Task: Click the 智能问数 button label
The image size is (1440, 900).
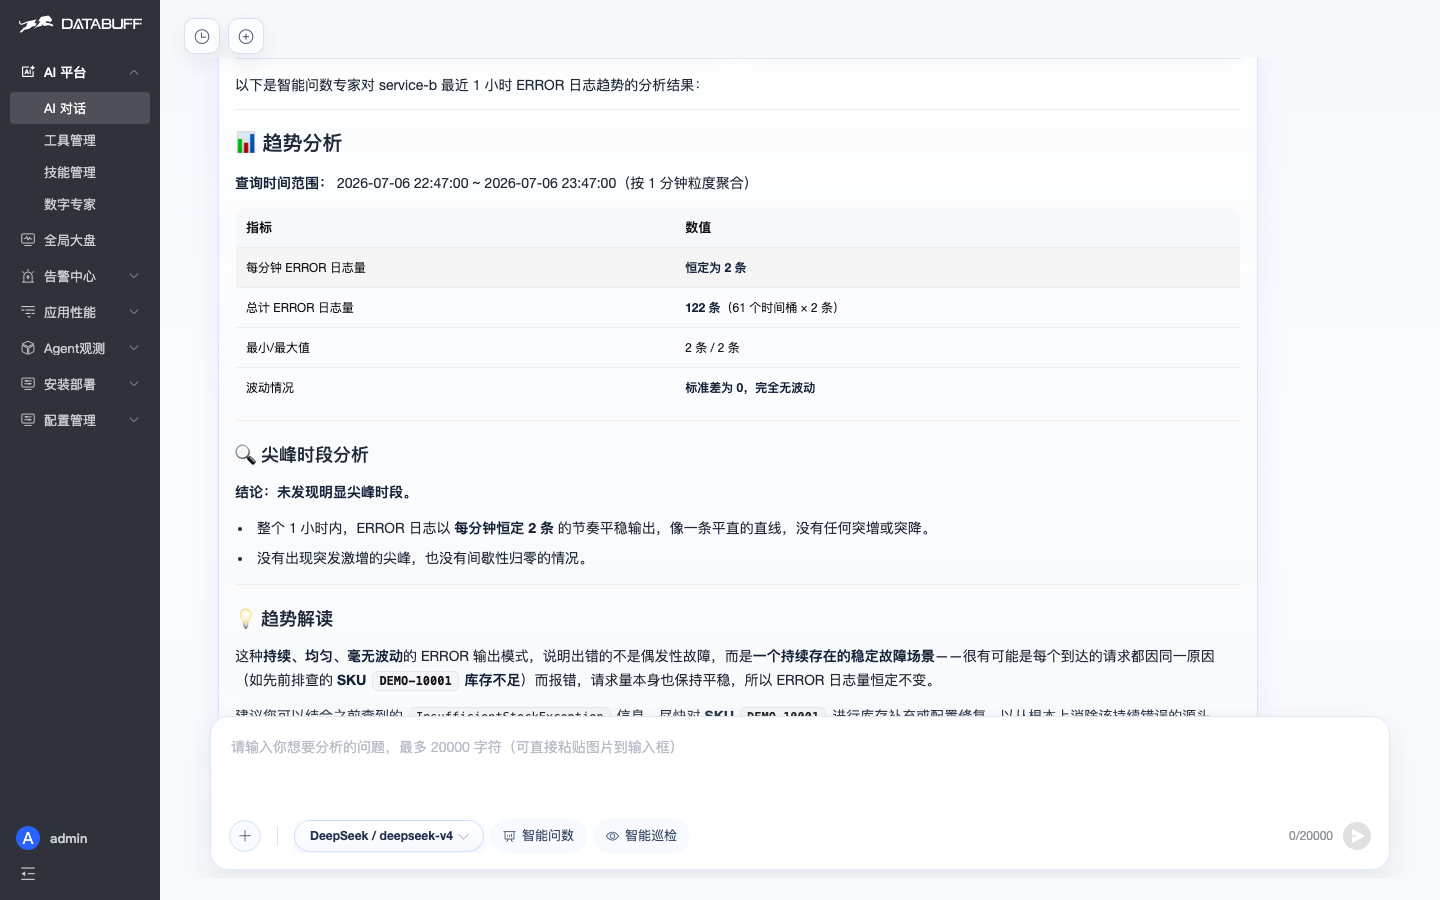Action: 548,836
